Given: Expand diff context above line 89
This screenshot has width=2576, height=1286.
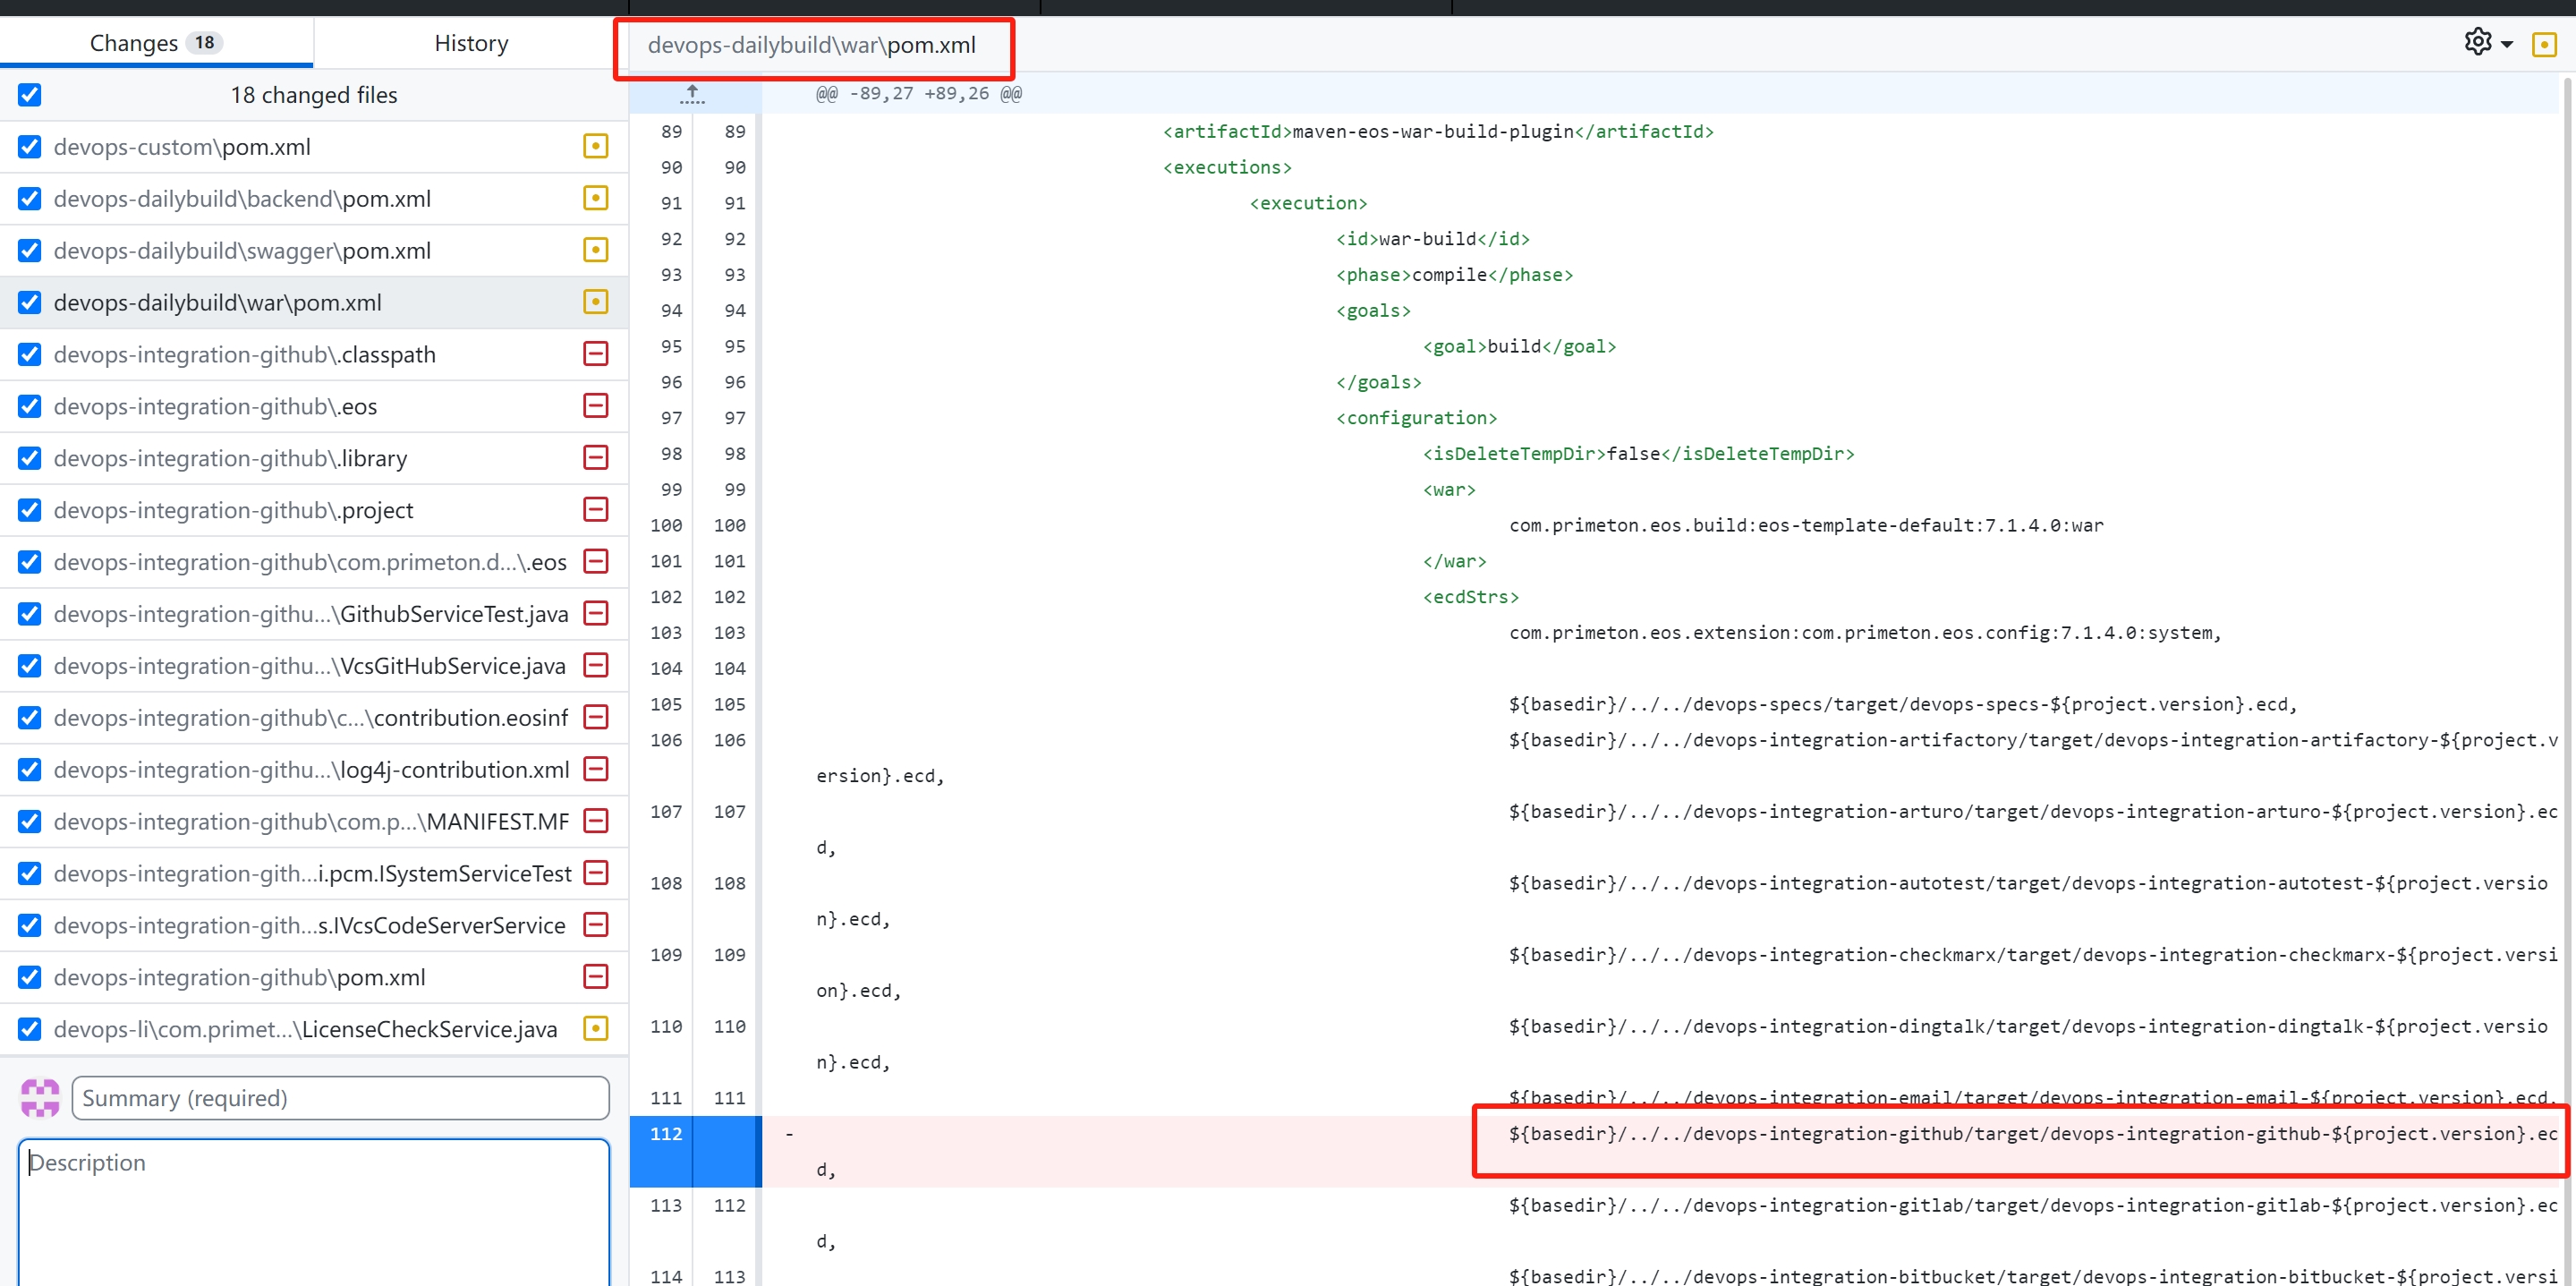Looking at the screenshot, I should coord(692,95).
